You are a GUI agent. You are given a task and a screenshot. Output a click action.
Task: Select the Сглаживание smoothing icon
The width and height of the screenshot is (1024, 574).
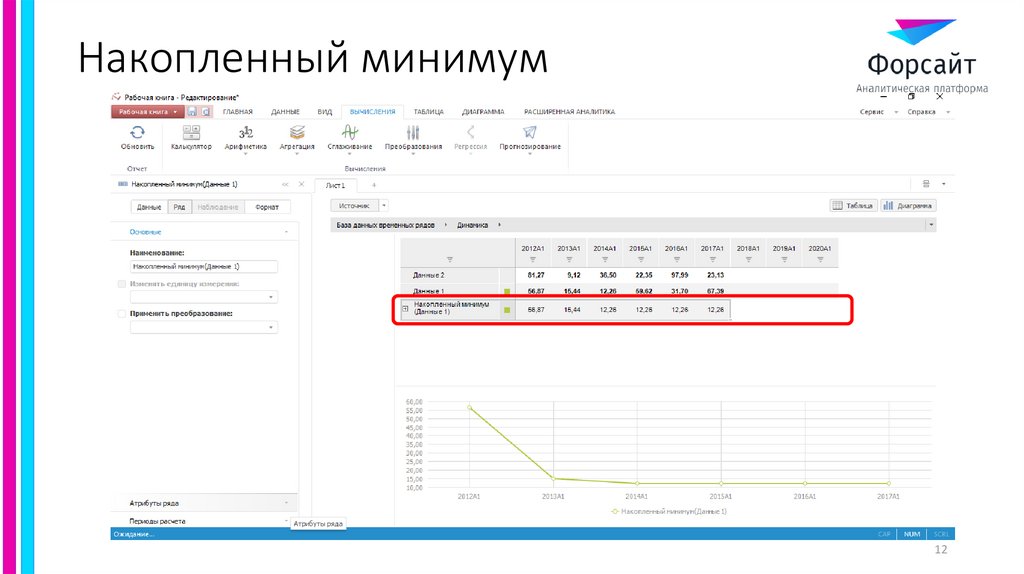pos(350,132)
